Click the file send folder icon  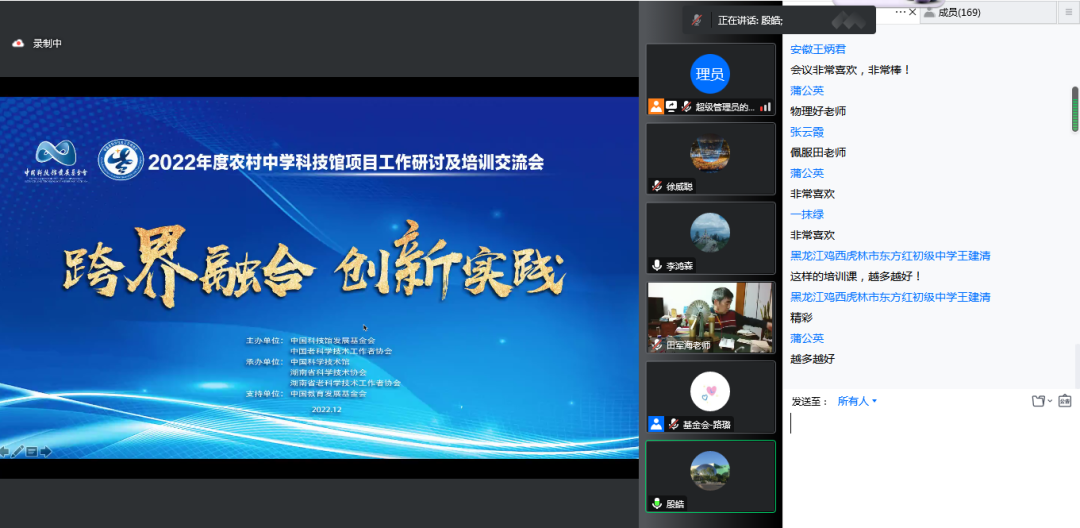(1038, 401)
